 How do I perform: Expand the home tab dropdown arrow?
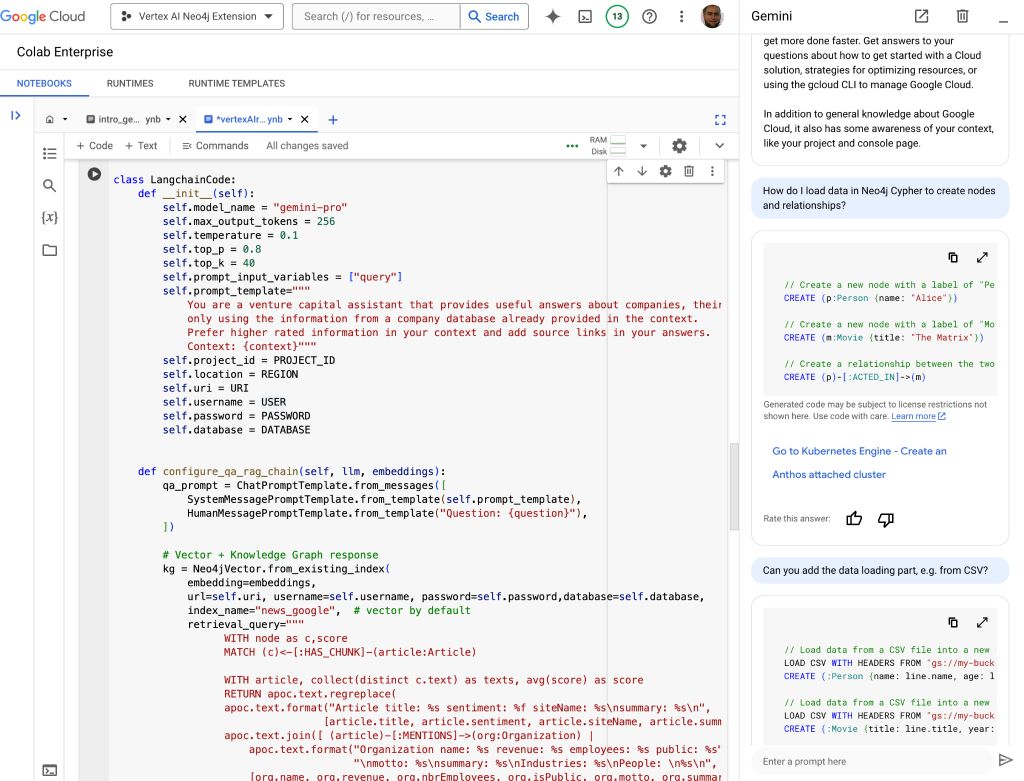65,120
